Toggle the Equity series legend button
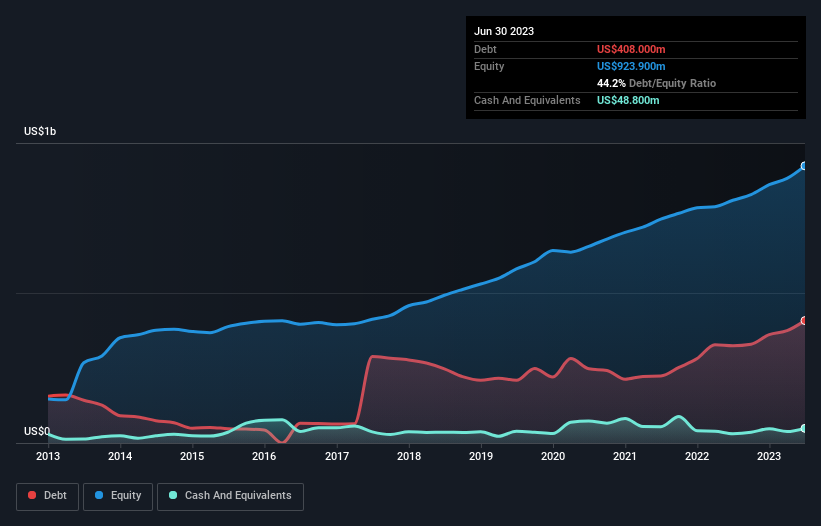The height and width of the screenshot is (526, 821). pos(118,496)
